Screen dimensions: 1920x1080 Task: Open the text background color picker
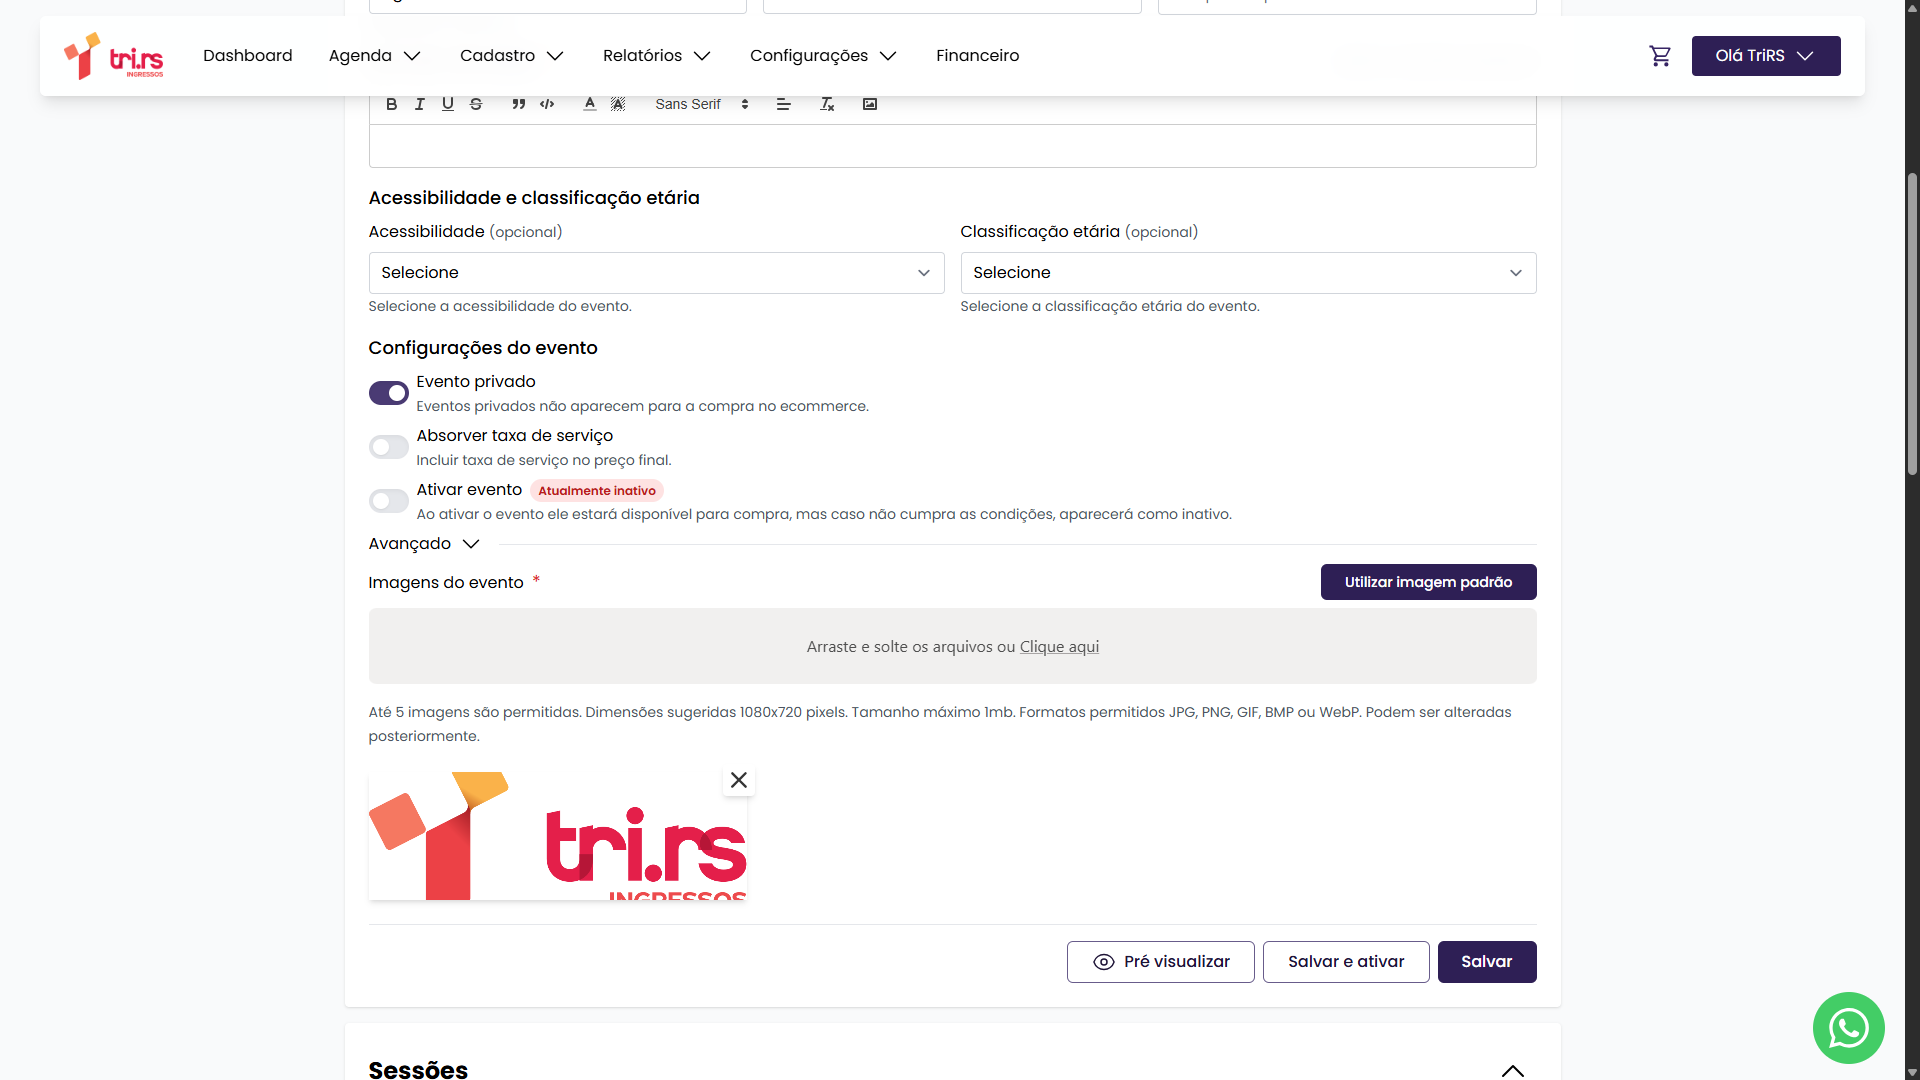point(618,104)
